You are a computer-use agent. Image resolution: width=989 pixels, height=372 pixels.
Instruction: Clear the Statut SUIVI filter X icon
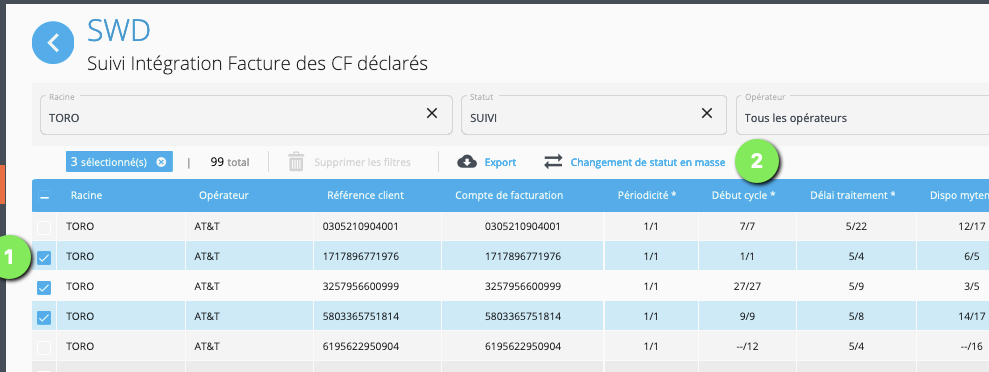[x=707, y=113]
